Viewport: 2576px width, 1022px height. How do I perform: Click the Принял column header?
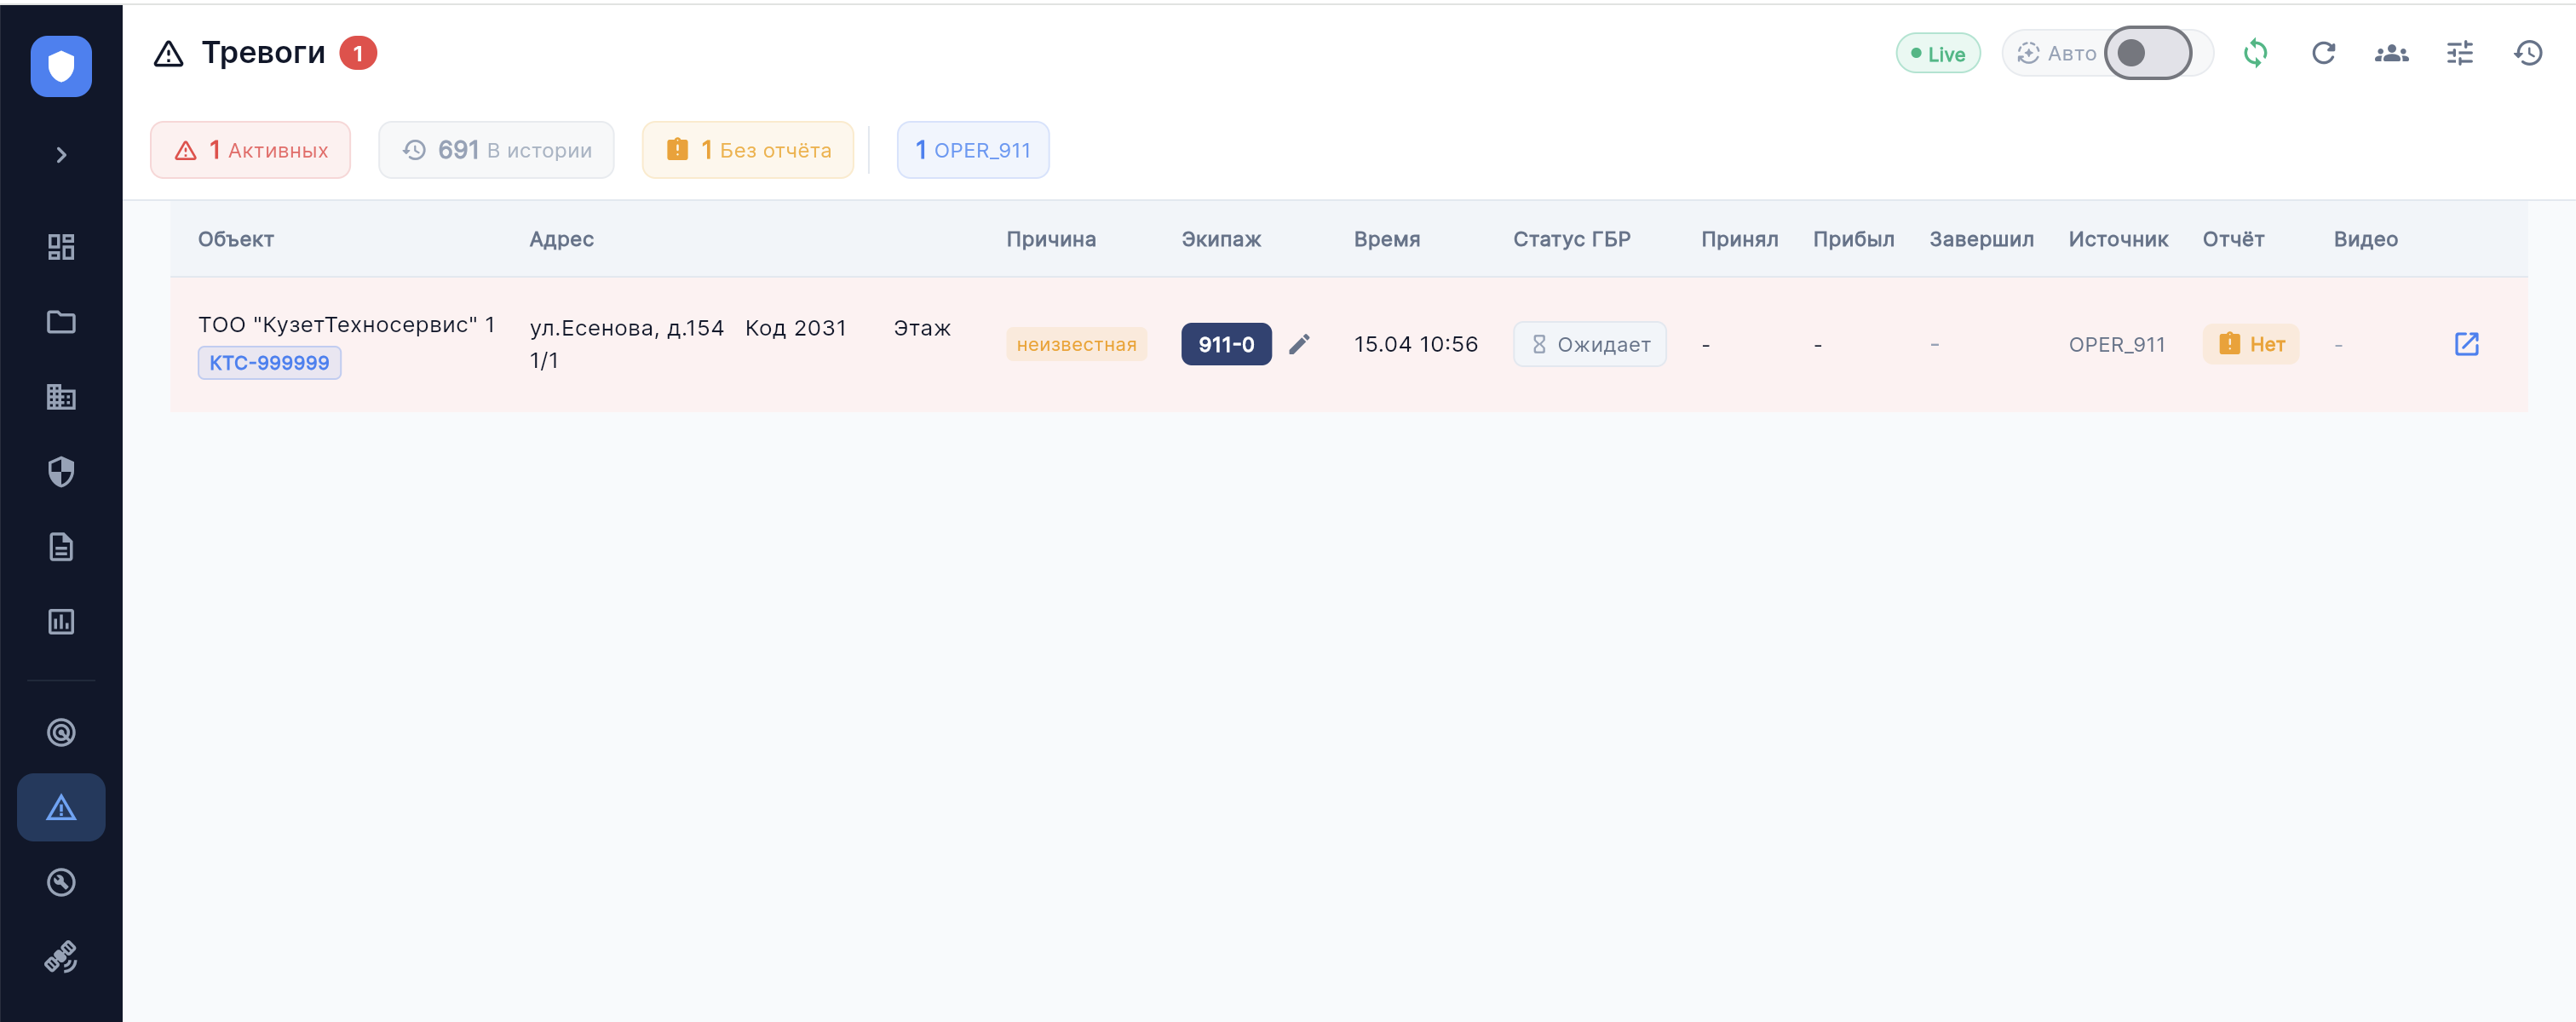1739,239
